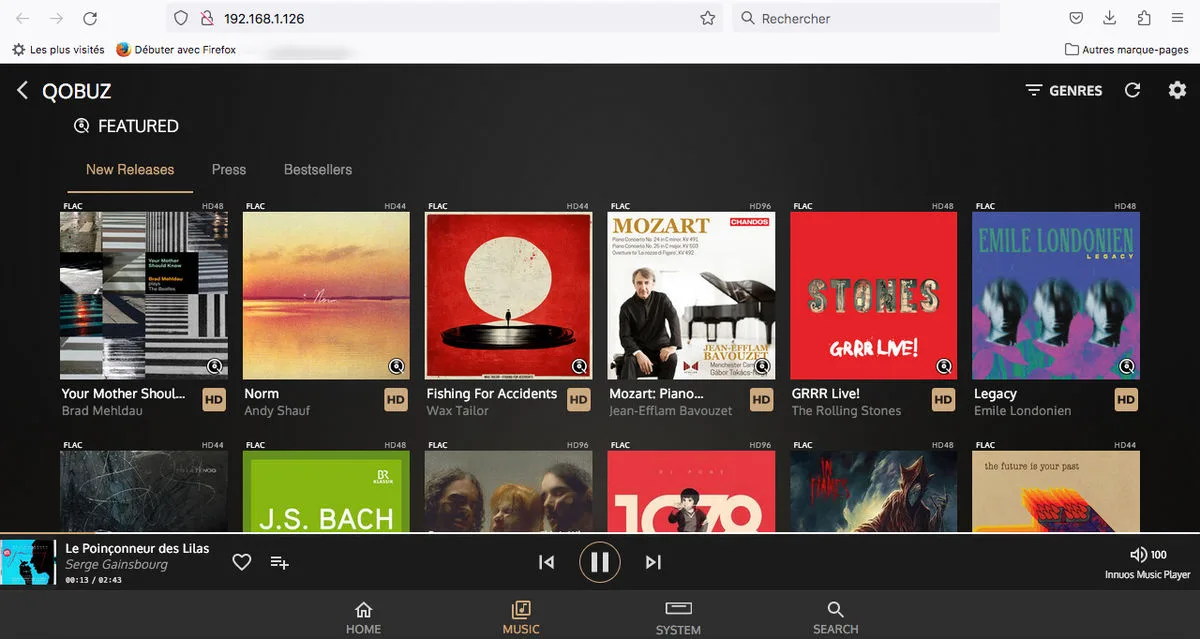The width and height of the screenshot is (1200, 639).
Task: Open the Fishing For Accidents album cover
Action: click(x=508, y=295)
